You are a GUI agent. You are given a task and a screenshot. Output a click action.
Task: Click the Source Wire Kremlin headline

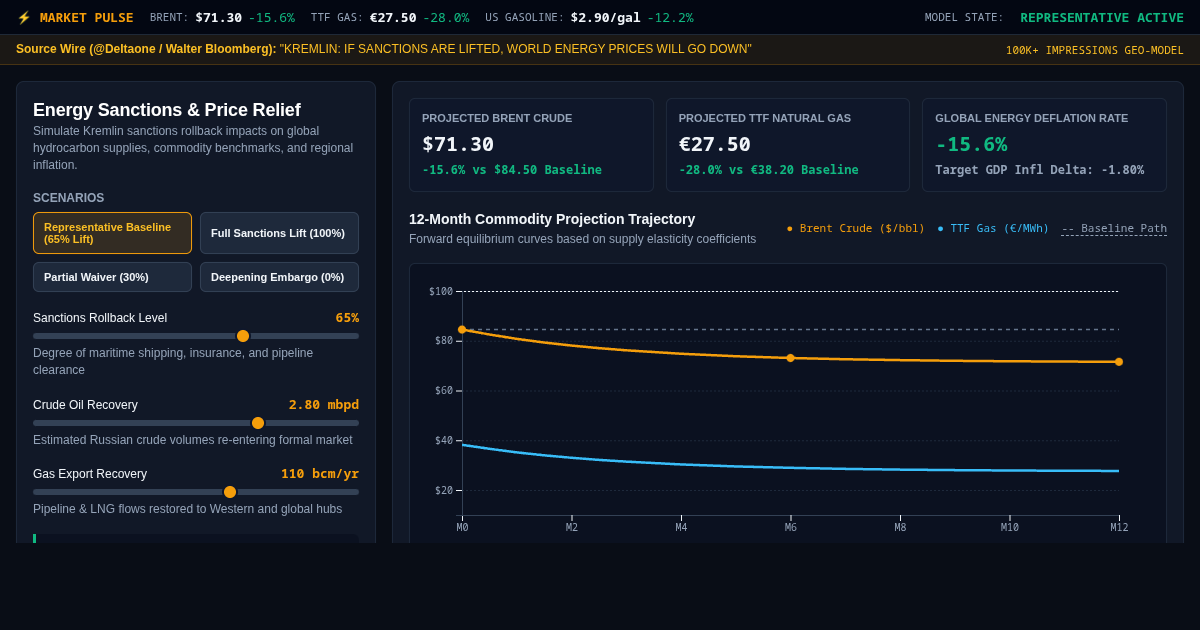515,49
